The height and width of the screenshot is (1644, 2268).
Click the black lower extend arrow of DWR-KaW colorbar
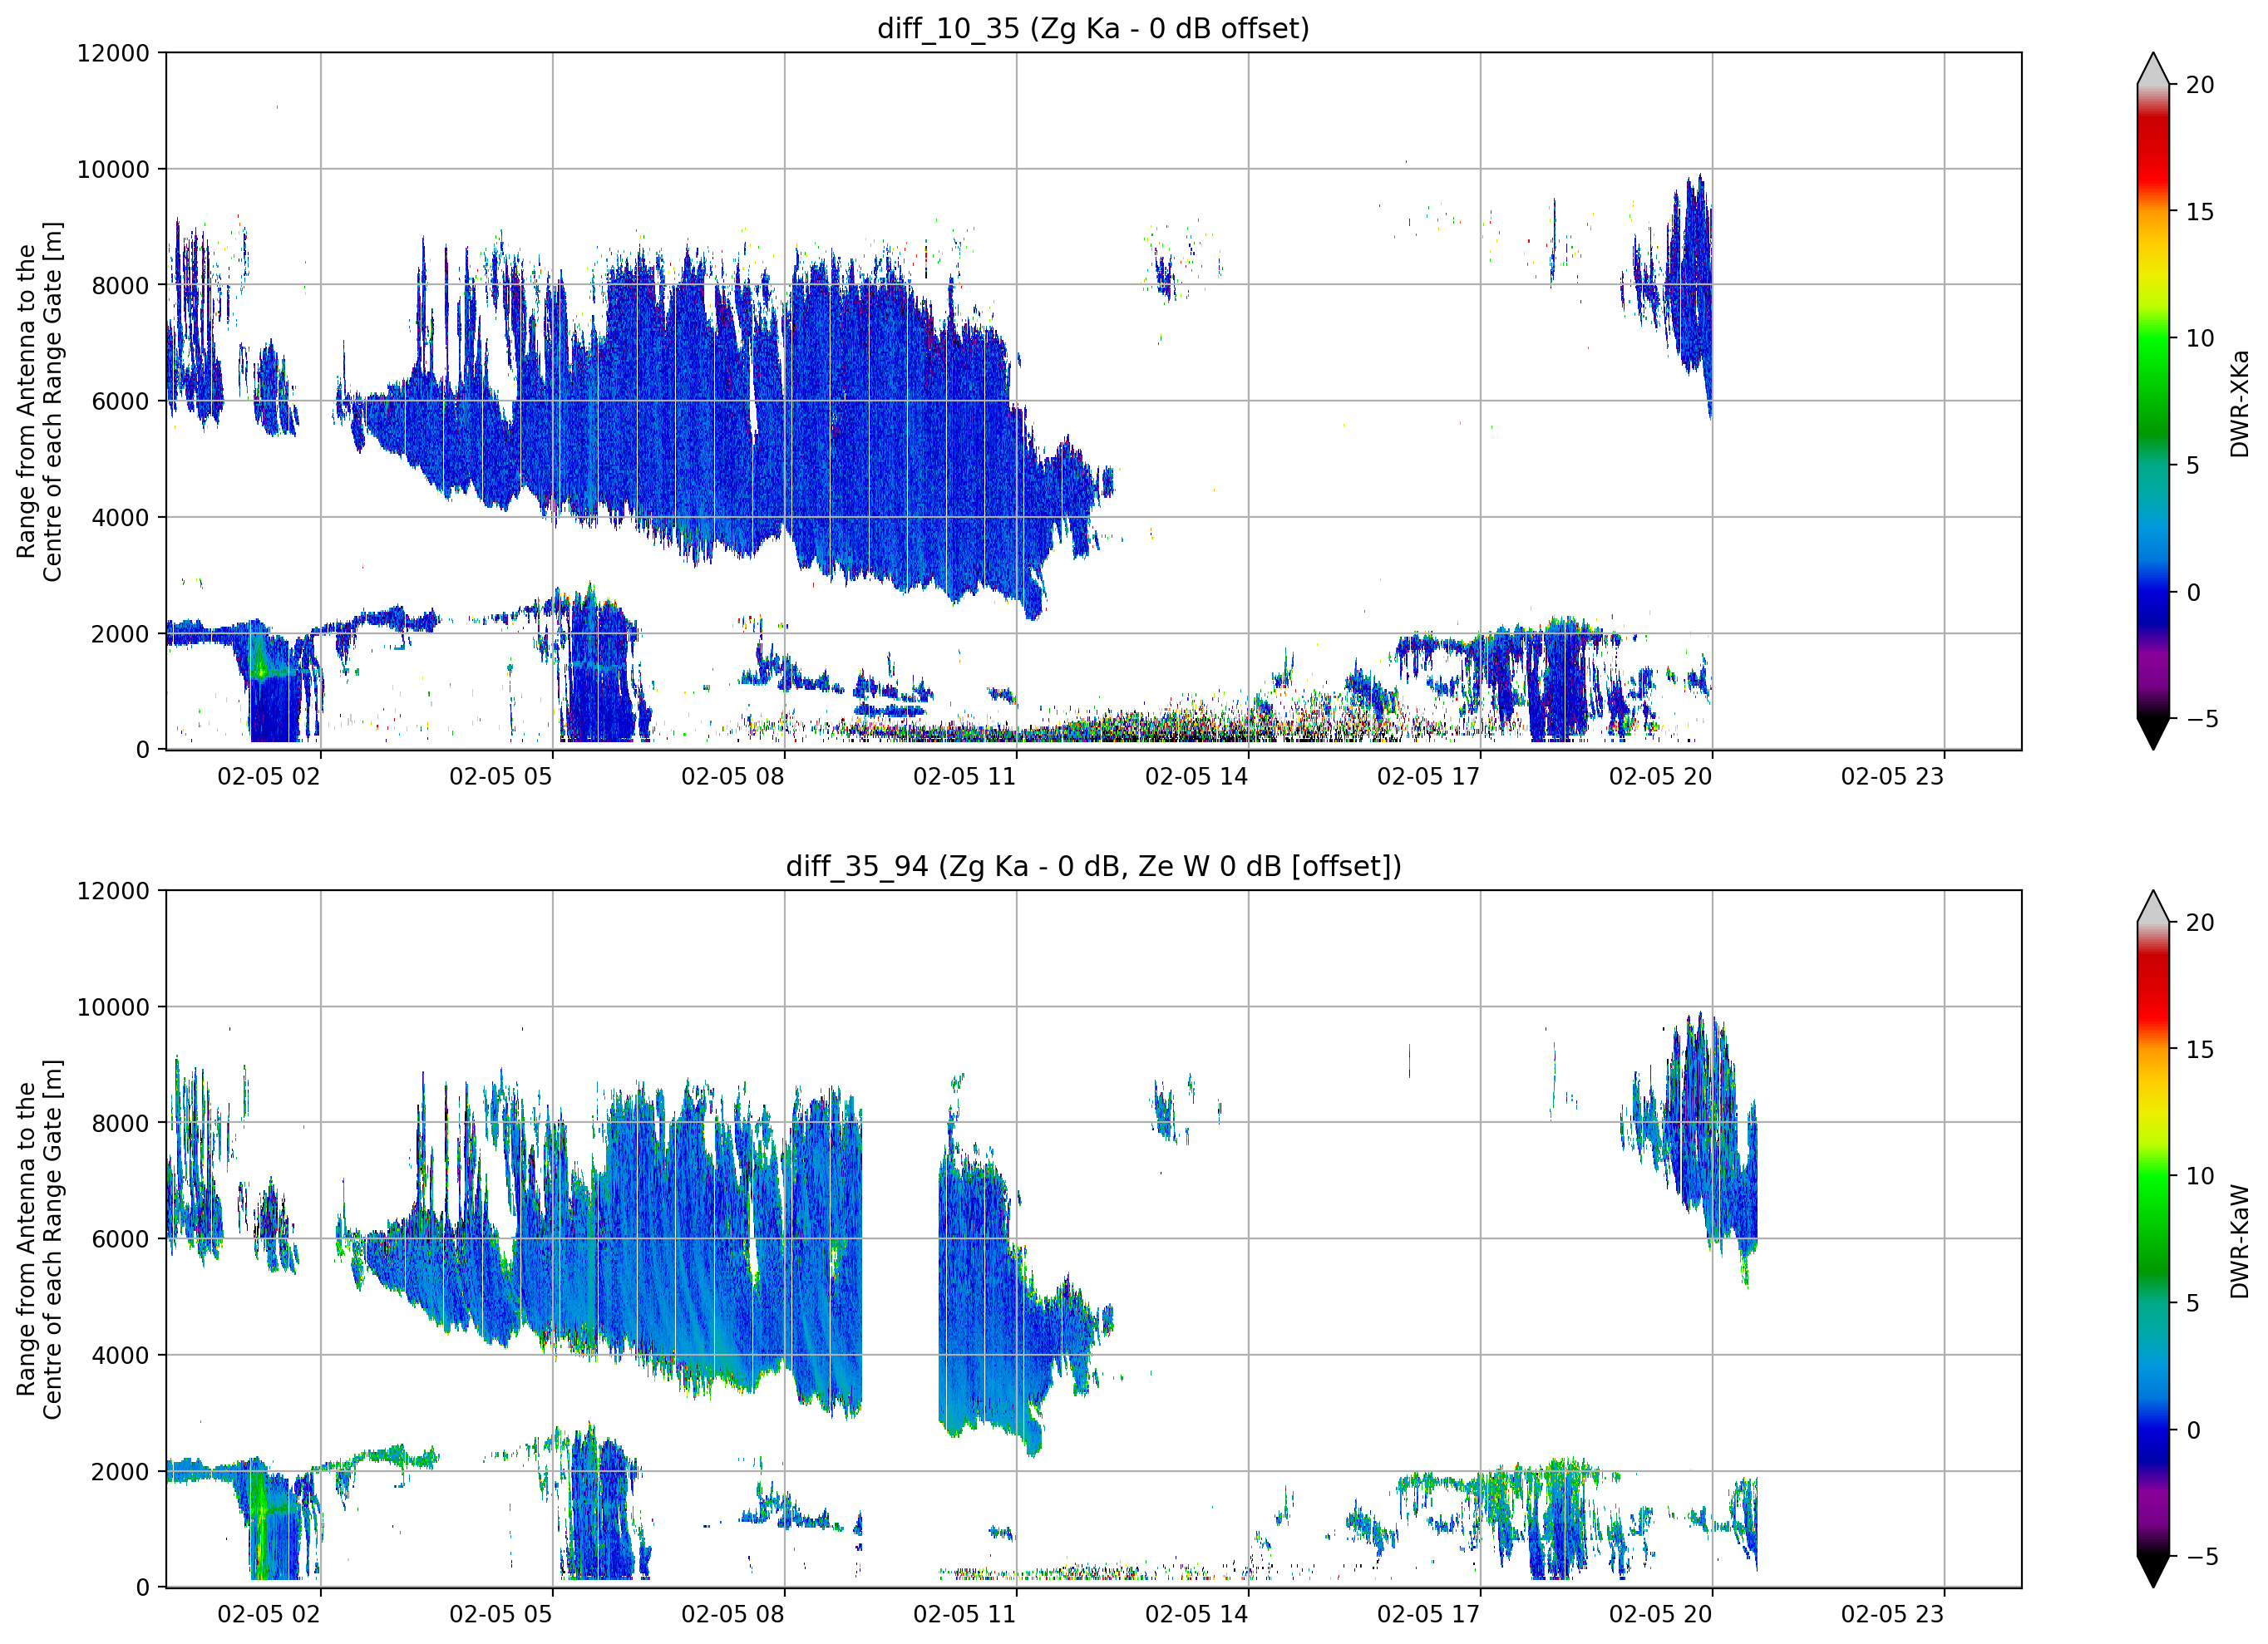2153,1572
